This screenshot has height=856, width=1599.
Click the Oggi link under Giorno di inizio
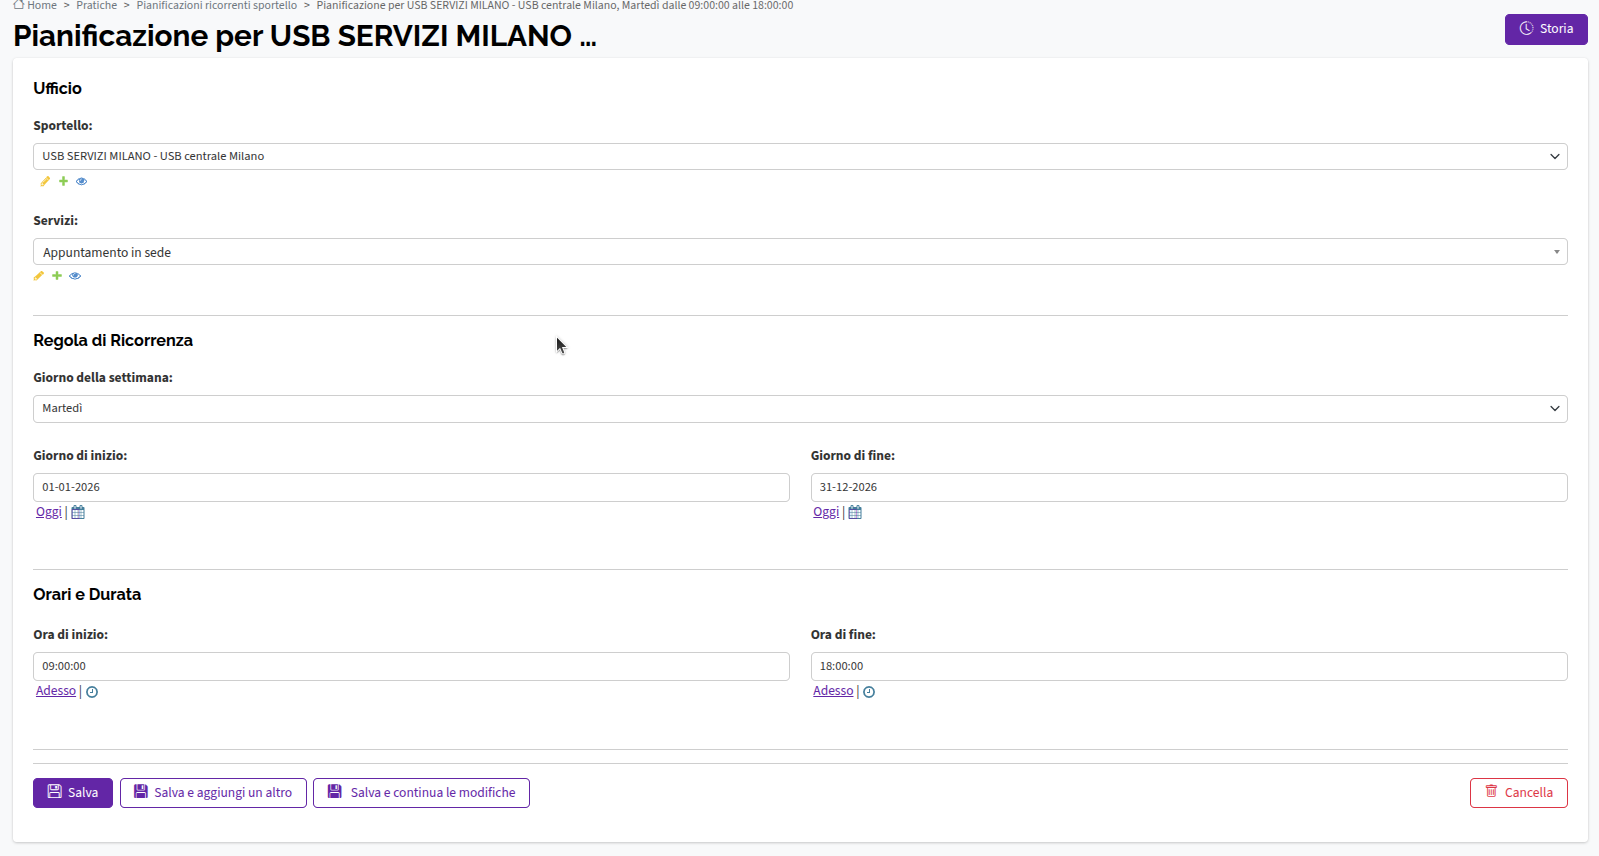[x=49, y=512]
